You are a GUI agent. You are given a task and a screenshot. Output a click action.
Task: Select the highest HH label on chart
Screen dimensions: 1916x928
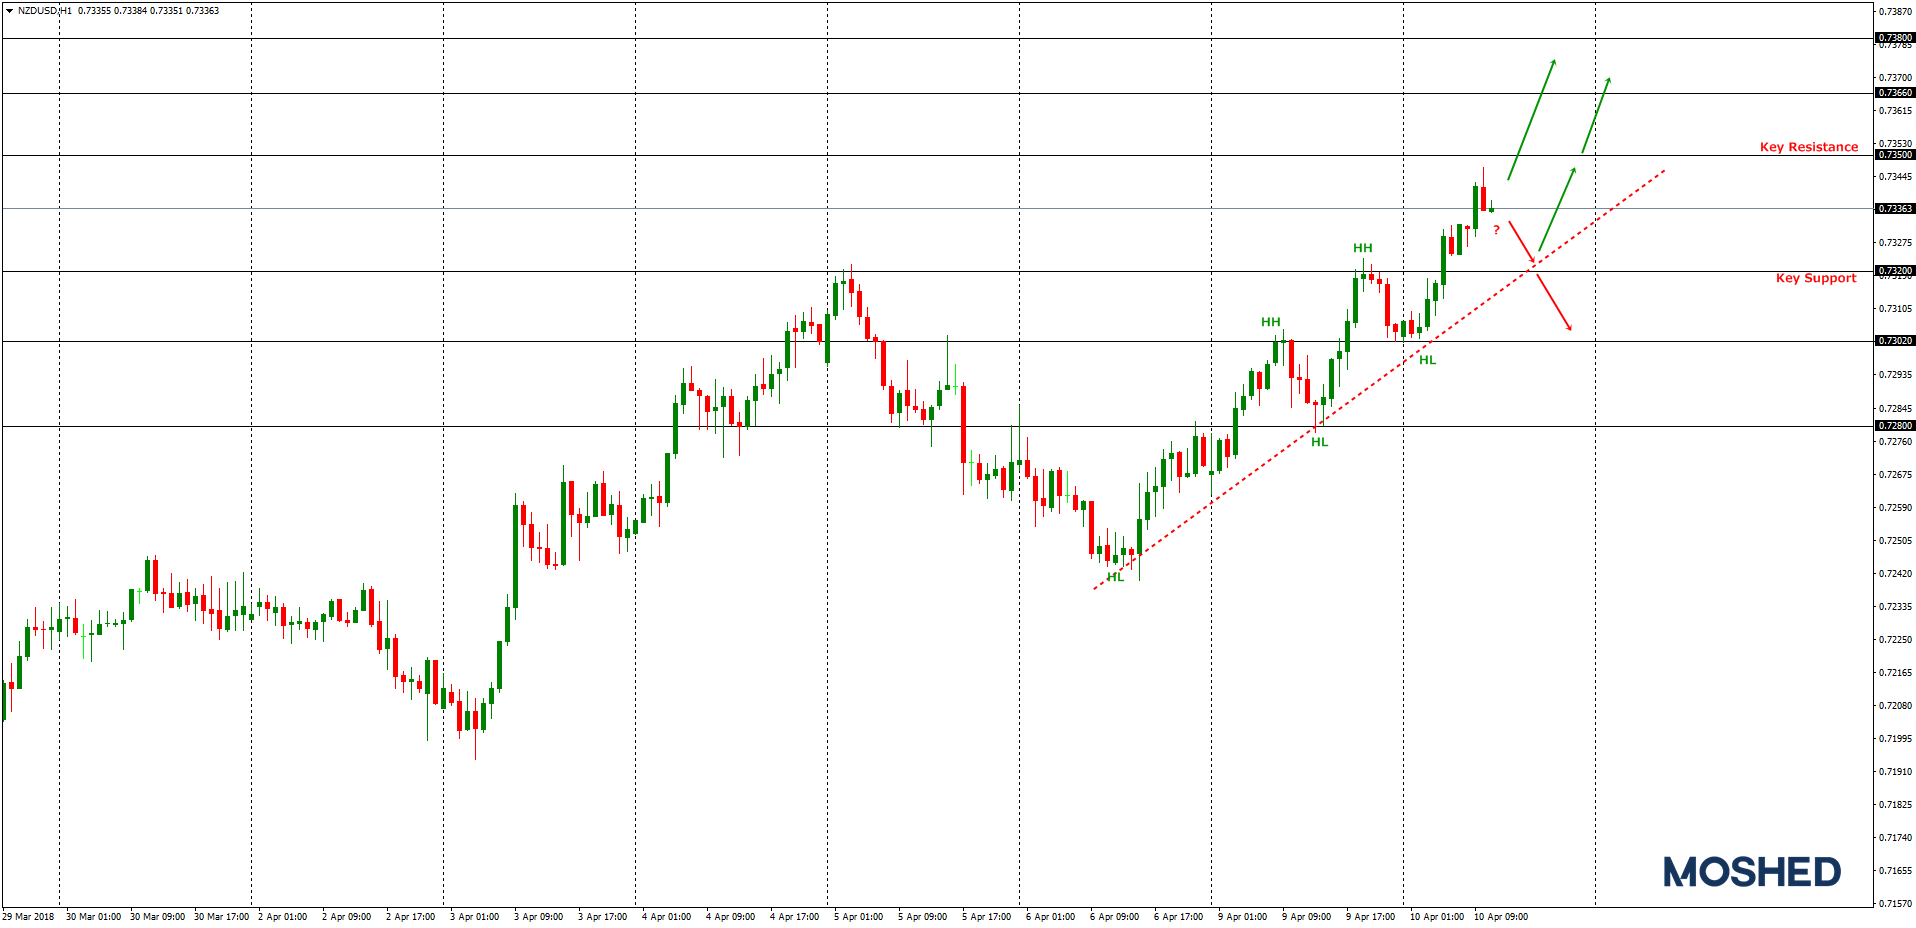[x=1362, y=248]
